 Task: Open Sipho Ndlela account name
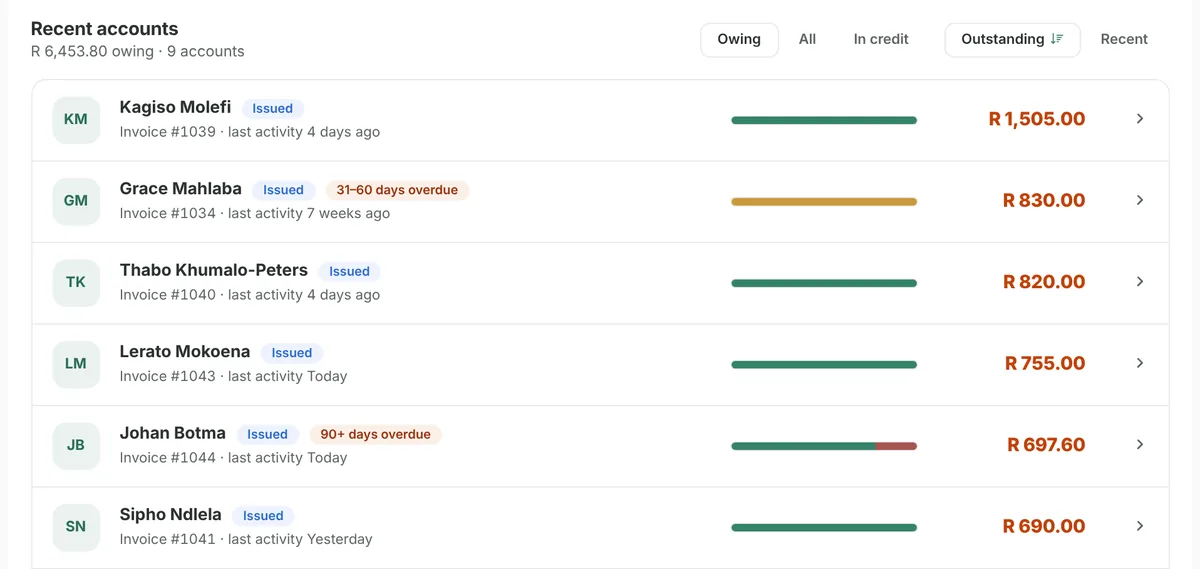[170, 515]
